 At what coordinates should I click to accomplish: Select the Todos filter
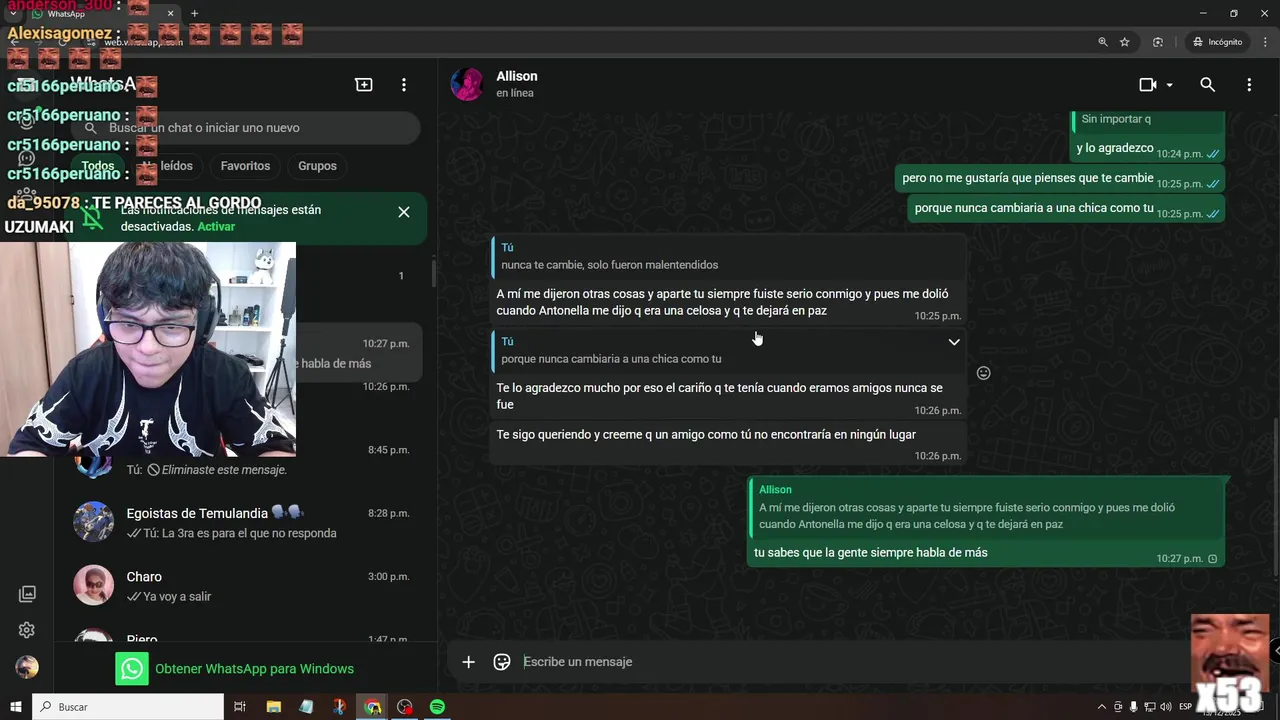(98, 166)
